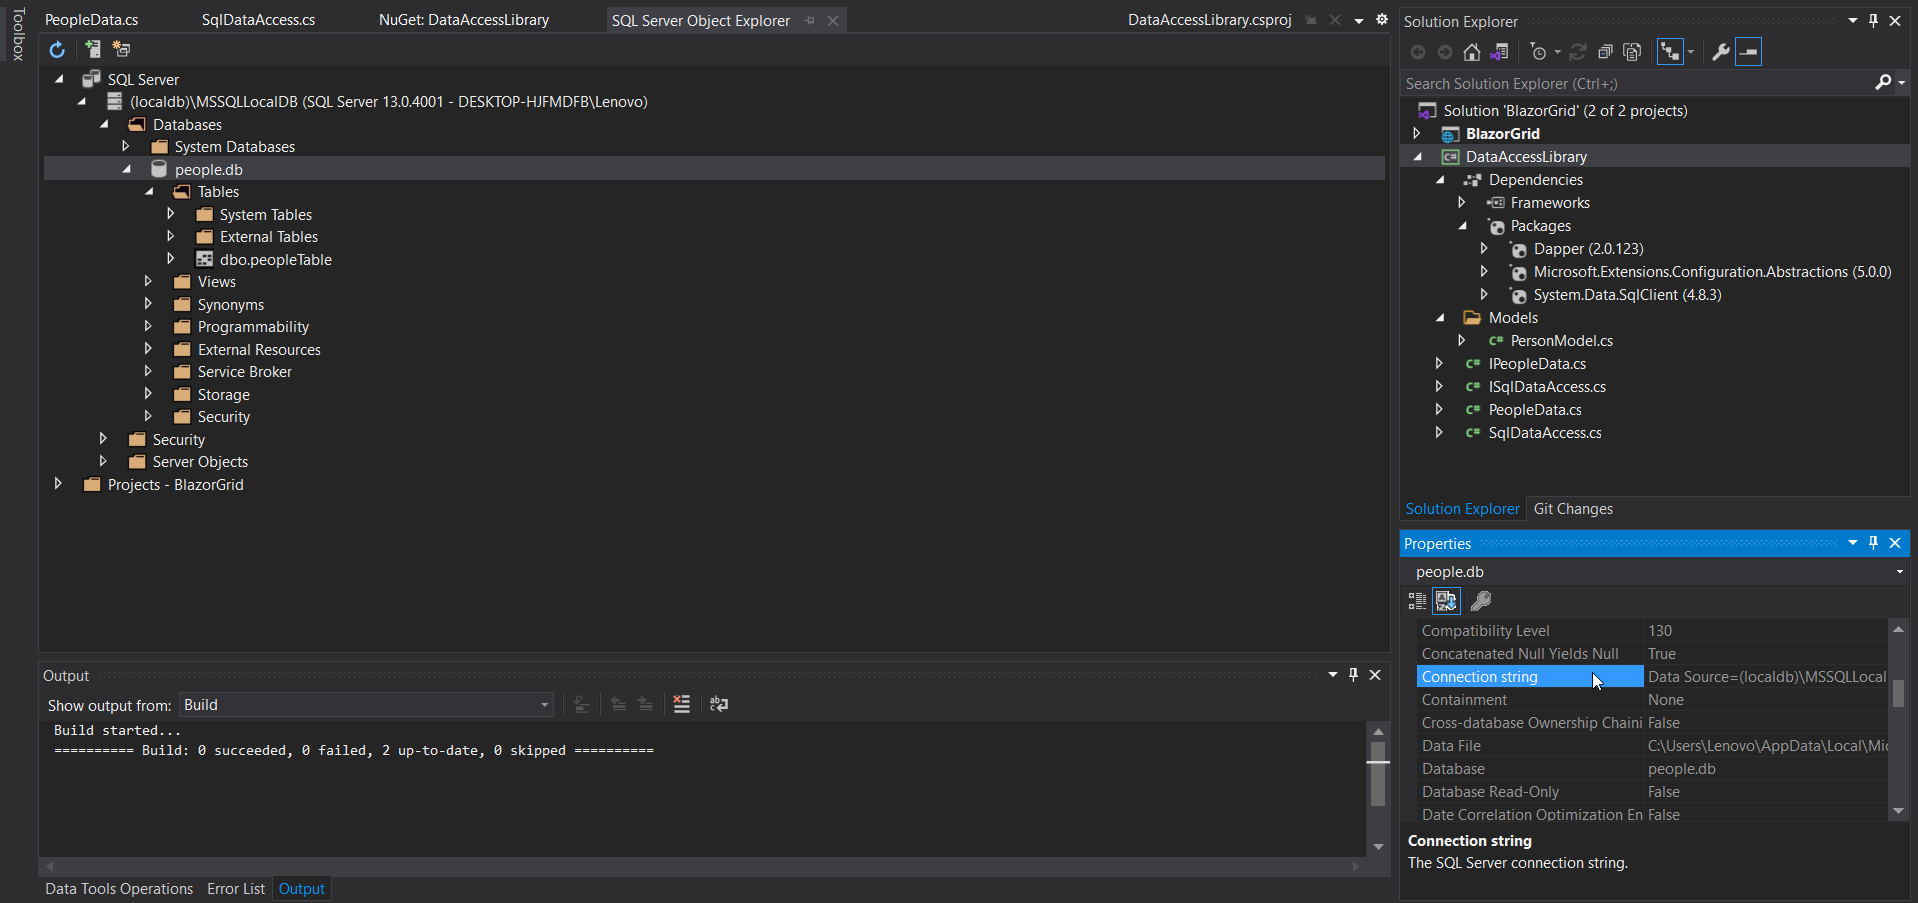Switch to the Git Changes tab
The image size is (1918, 903).
1573,509
